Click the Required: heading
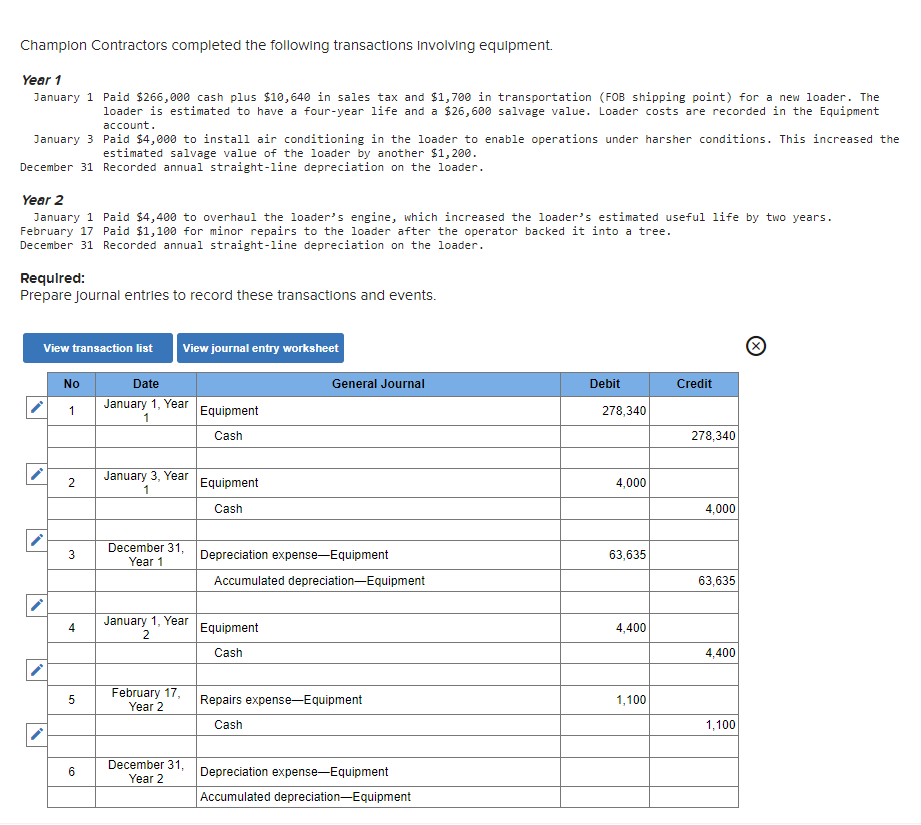This screenshot has height=825, width=921. 52,278
